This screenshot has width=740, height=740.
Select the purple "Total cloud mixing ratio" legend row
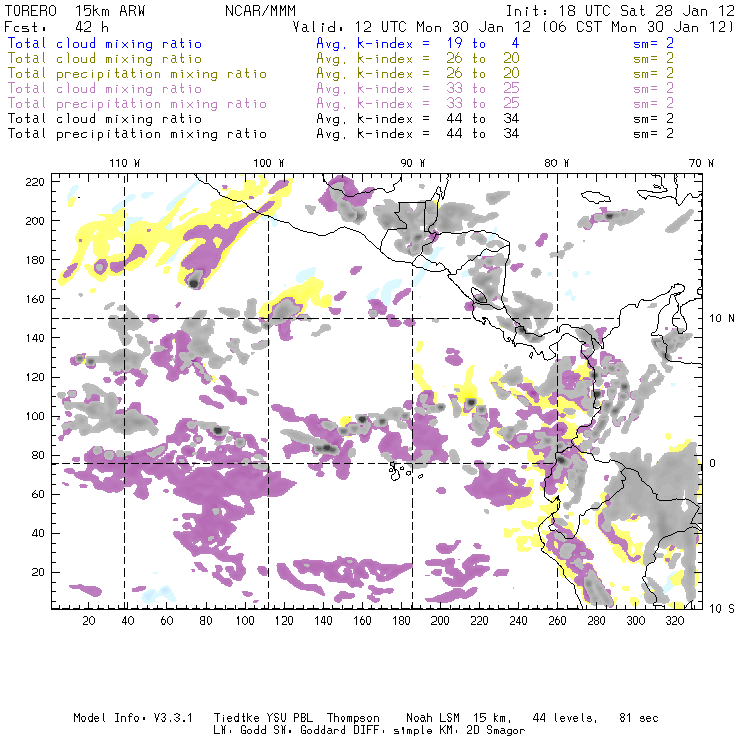[x=105, y=89]
